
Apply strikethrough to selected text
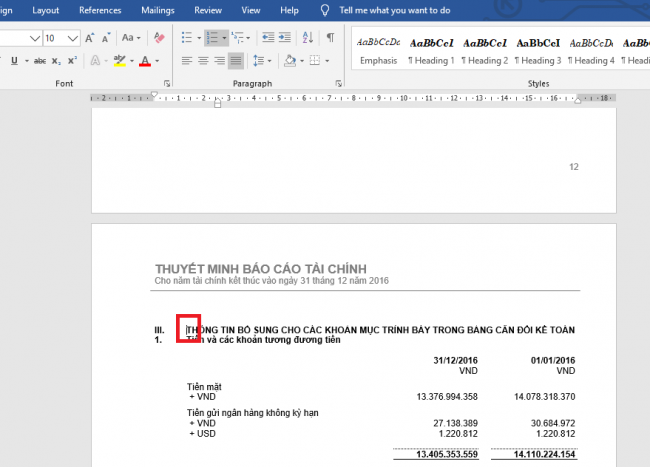(x=40, y=61)
